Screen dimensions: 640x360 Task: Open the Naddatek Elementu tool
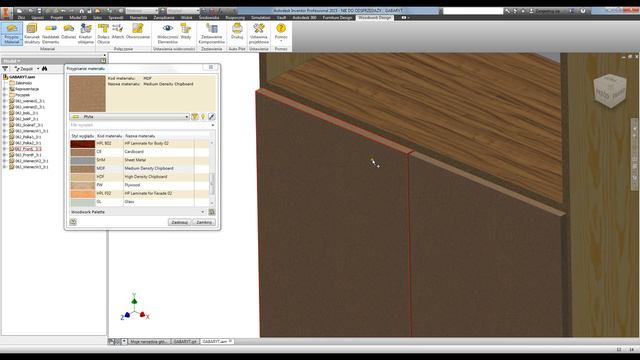(51, 33)
